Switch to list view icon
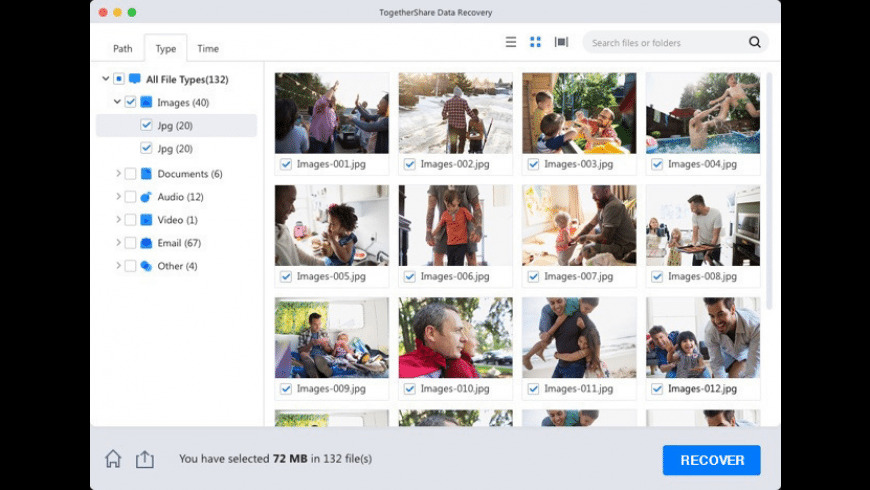This screenshot has height=490, width=870. [x=510, y=42]
